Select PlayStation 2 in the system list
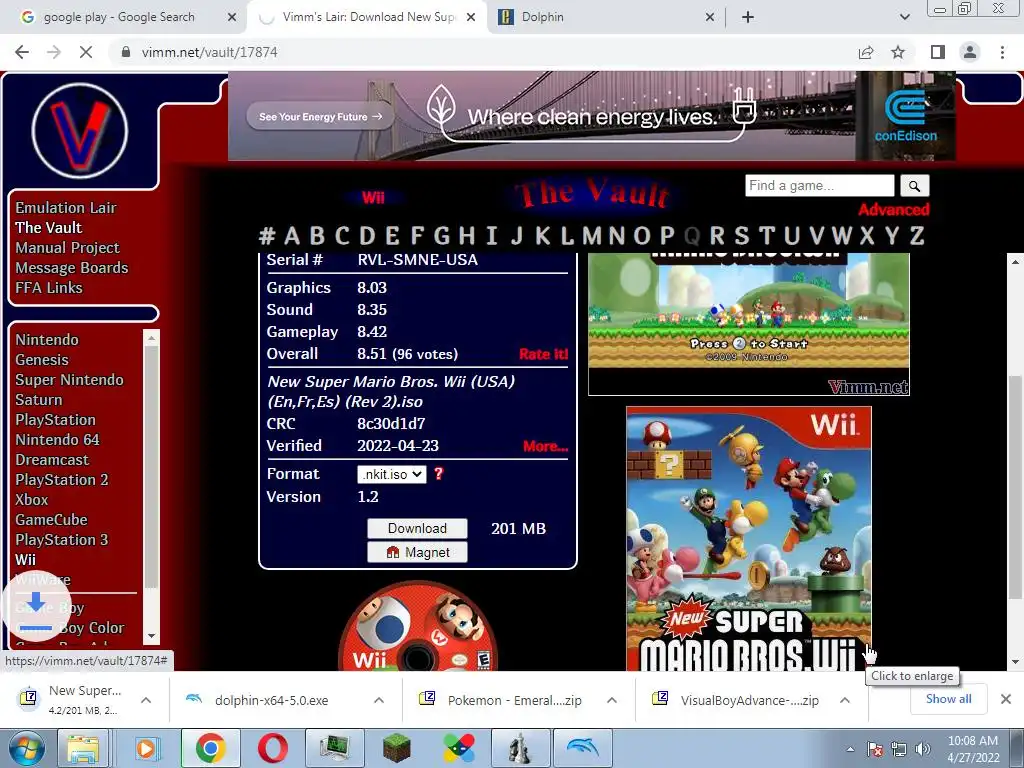This screenshot has height=768, width=1024. pyautogui.click(x=62, y=480)
